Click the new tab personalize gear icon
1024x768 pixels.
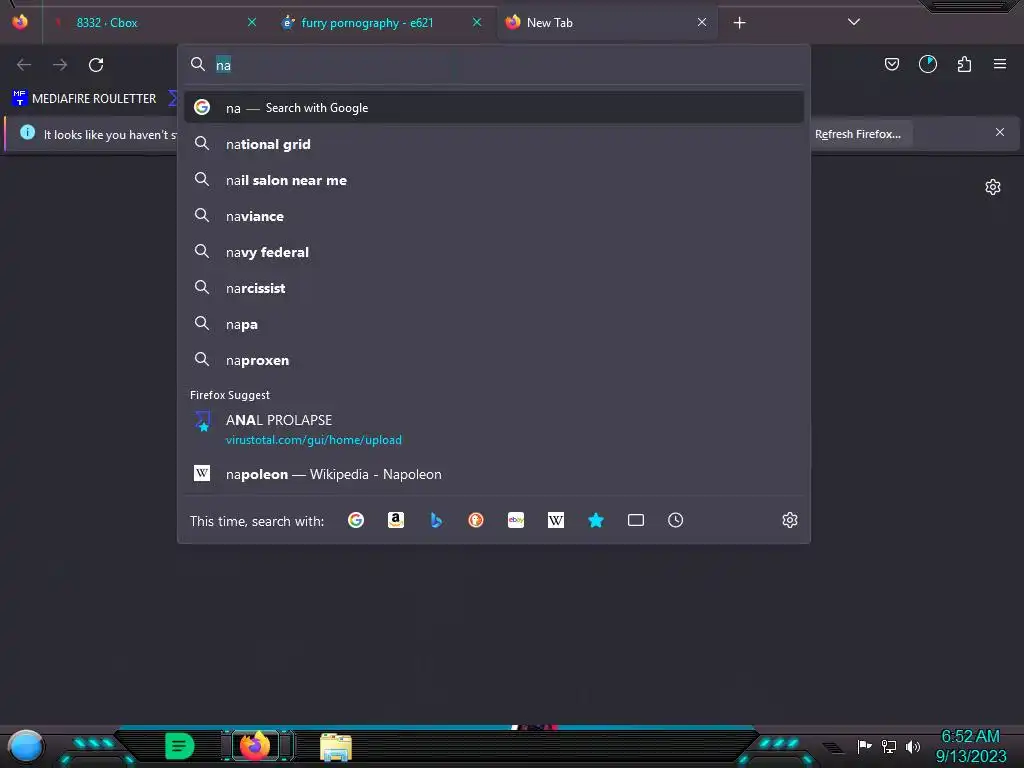(x=993, y=187)
